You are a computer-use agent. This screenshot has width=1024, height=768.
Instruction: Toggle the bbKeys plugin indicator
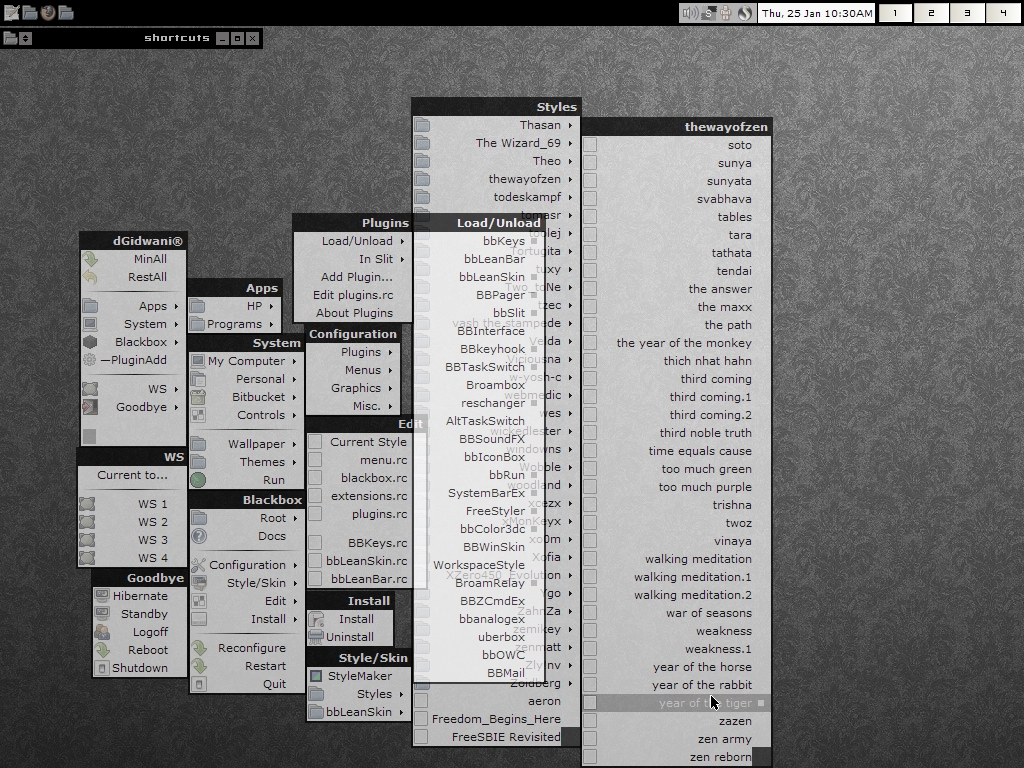[x=534, y=241]
